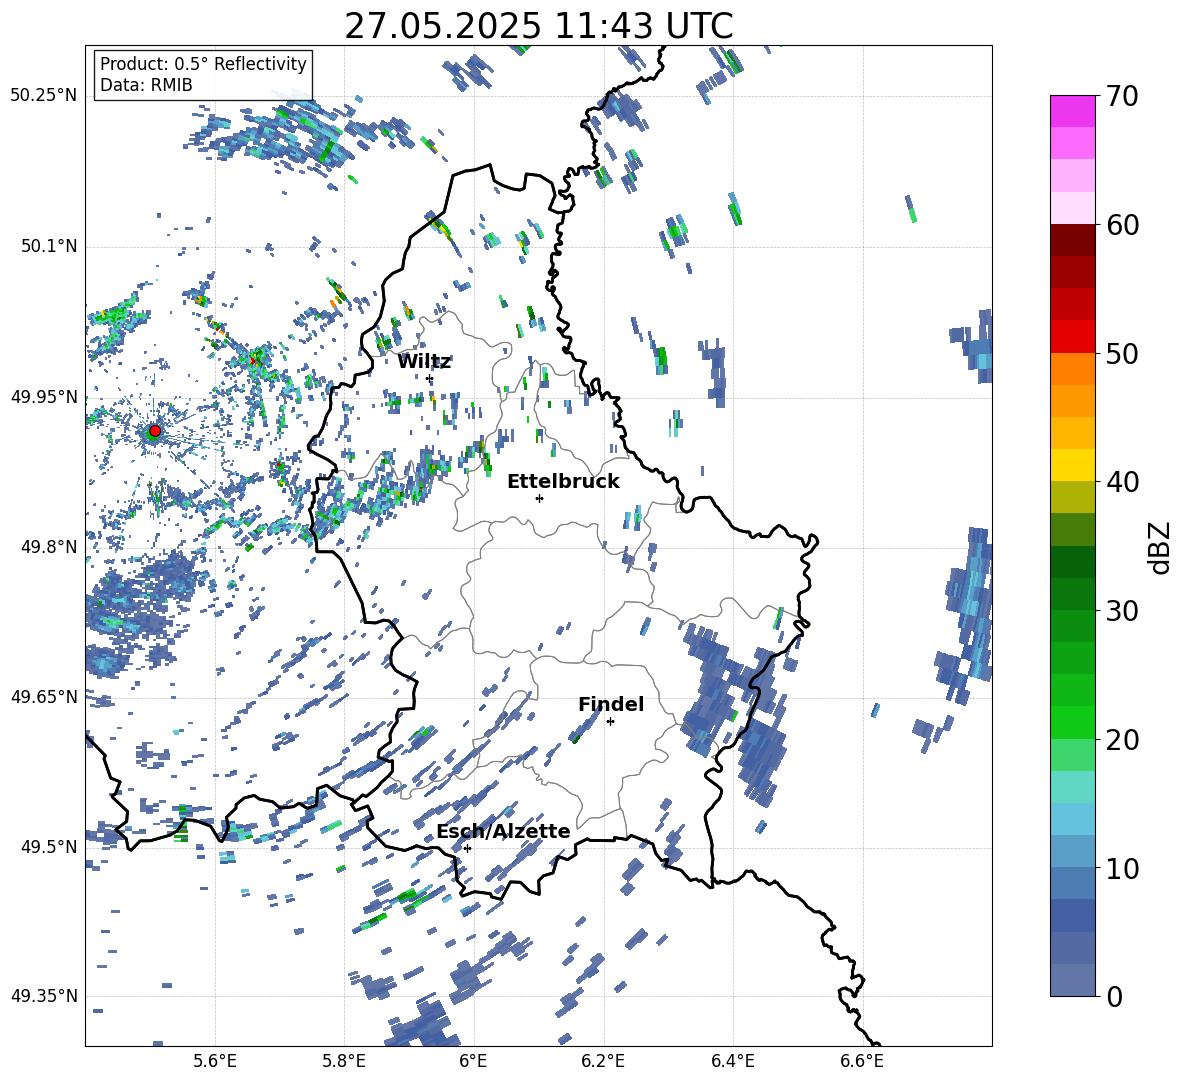Click the 6.4°E longitude label
Viewport: 1184px width, 1081px height.
click(x=732, y=1061)
